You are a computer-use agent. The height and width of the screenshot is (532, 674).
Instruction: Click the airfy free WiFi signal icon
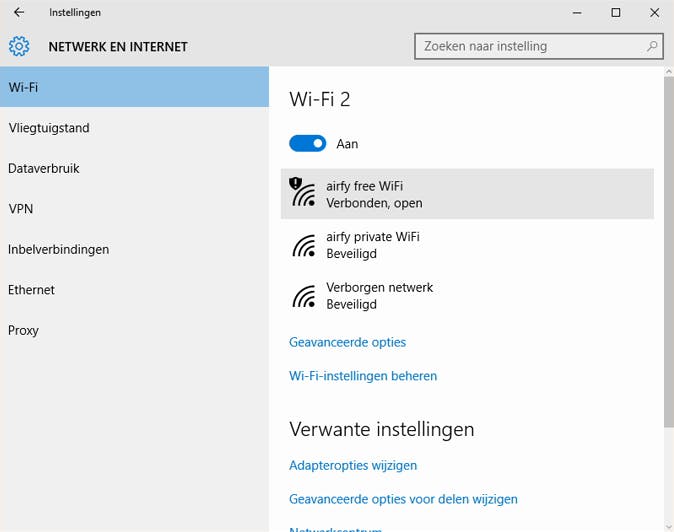303,193
